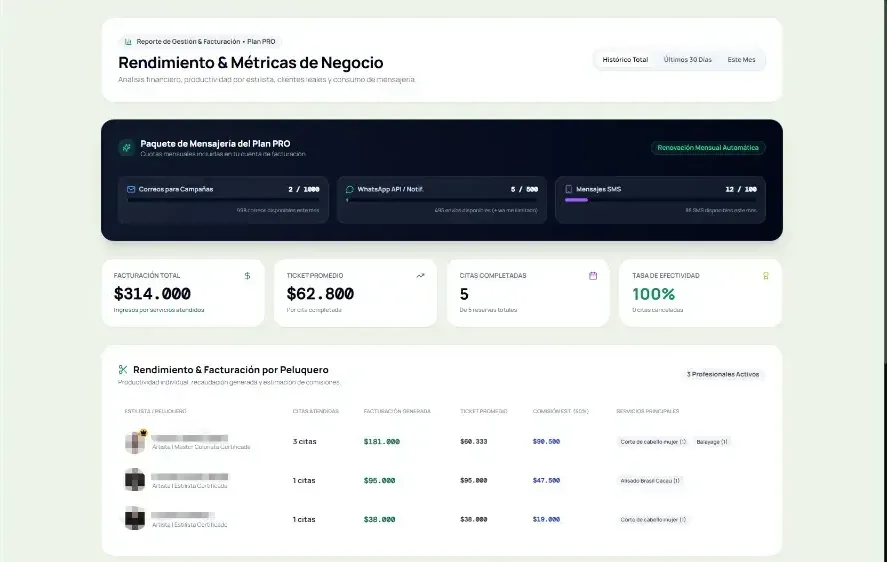The width and height of the screenshot is (887, 562).
Task: Click the Alisado Brasil Cacau (1) tag
Action: [x=649, y=481]
